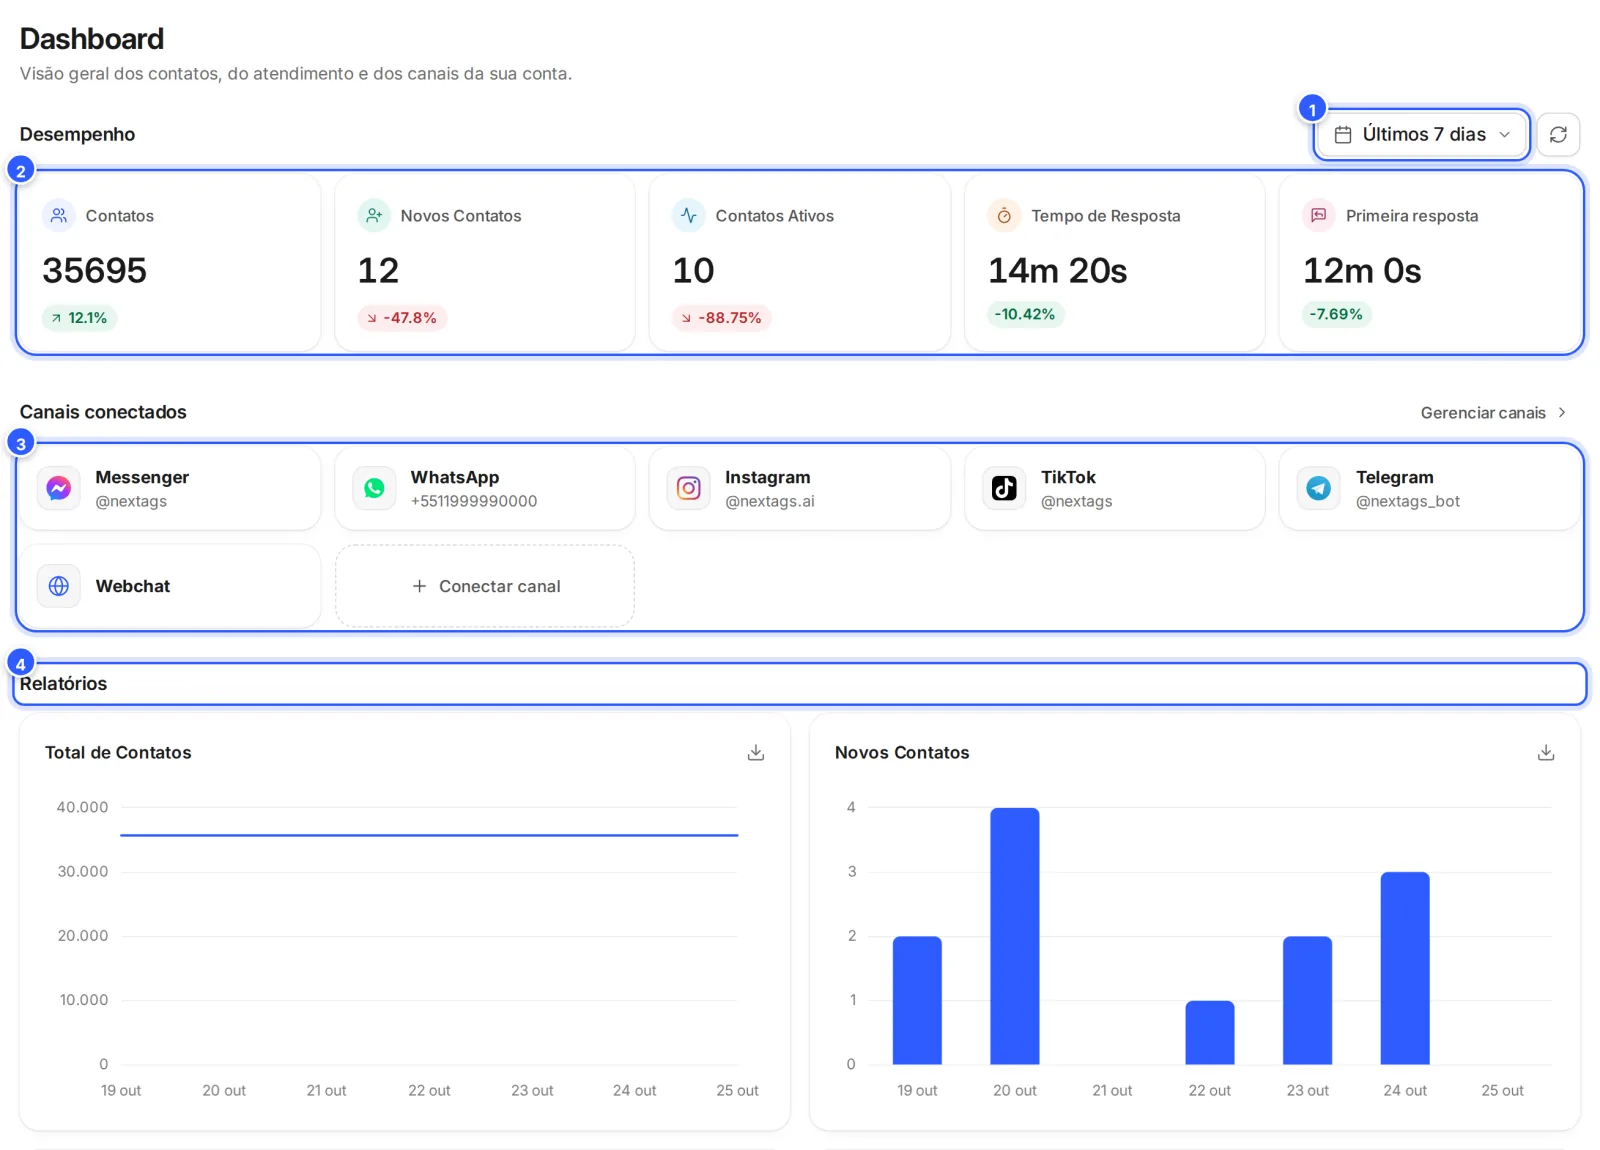Click the 14m 20s response time value
1600x1150 pixels.
tap(1058, 271)
